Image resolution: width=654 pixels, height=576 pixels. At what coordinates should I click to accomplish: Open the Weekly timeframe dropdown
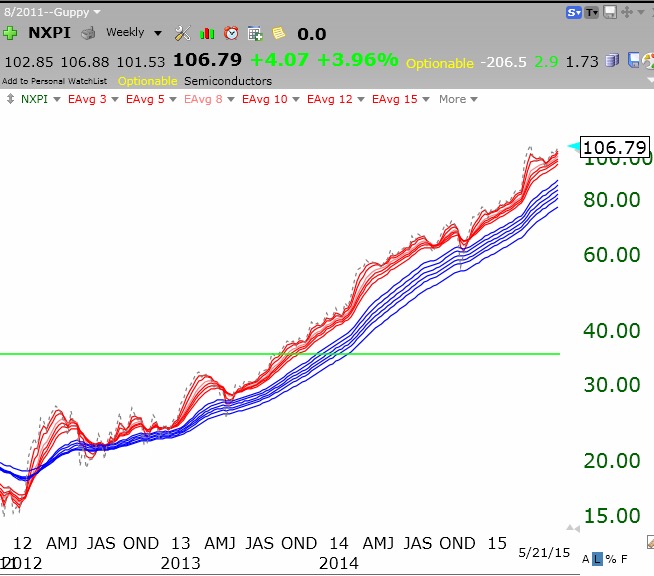(158, 33)
